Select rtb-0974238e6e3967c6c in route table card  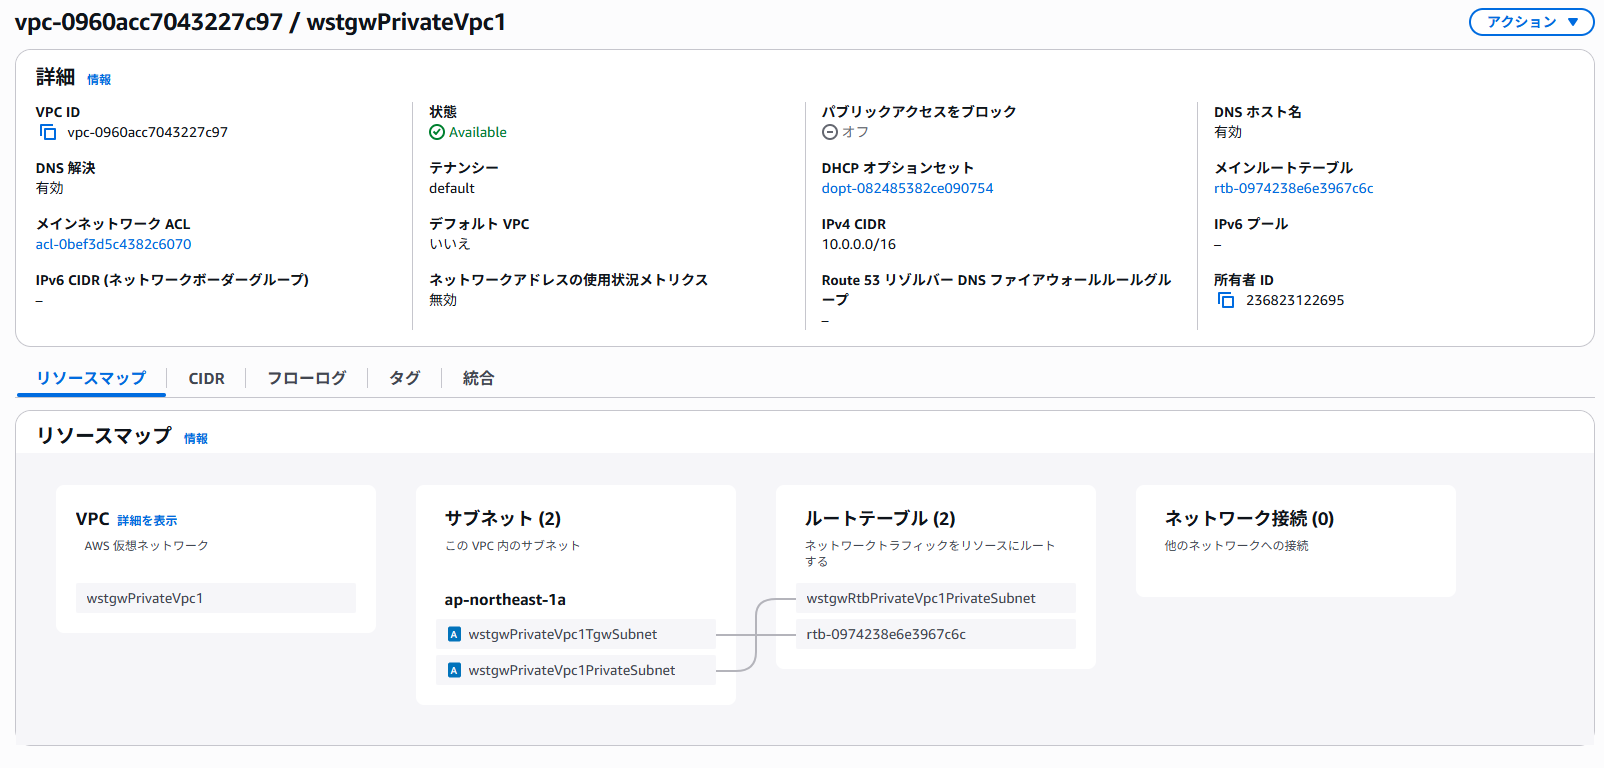tap(936, 634)
